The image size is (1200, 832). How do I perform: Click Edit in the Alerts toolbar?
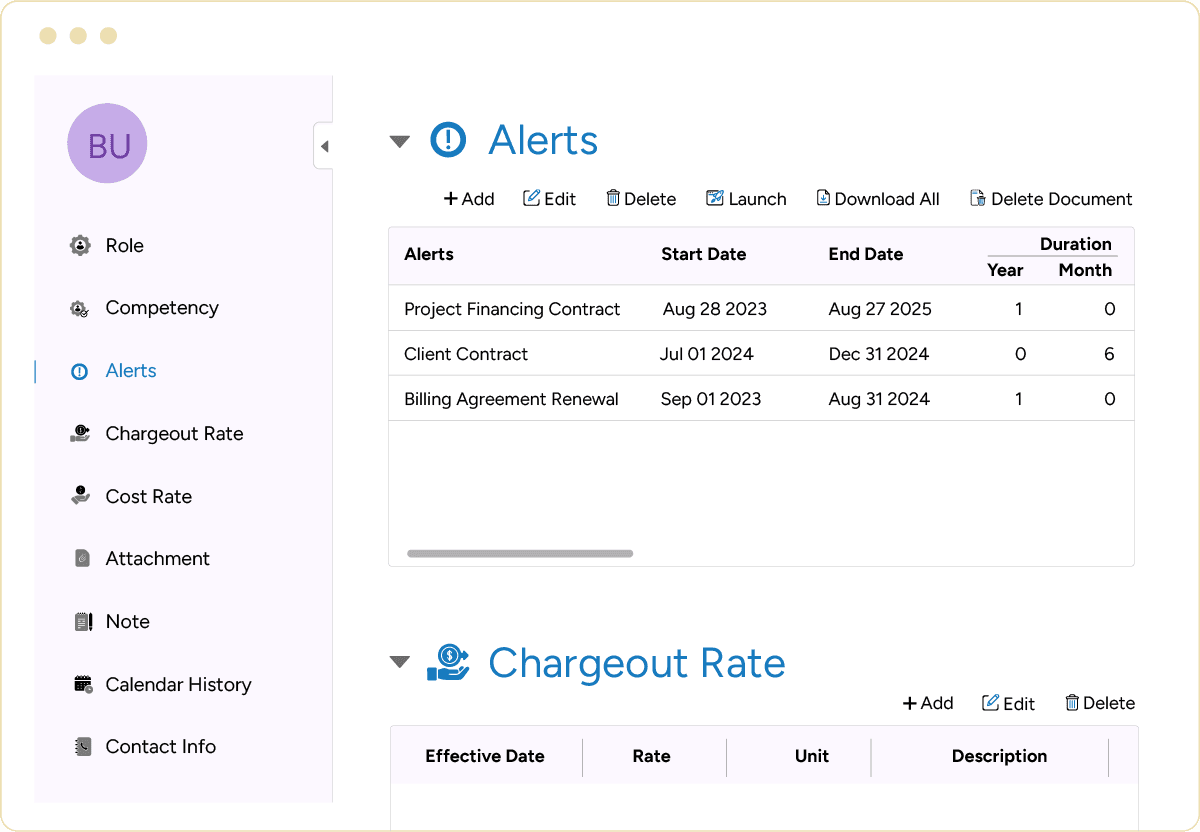point(550,199)
